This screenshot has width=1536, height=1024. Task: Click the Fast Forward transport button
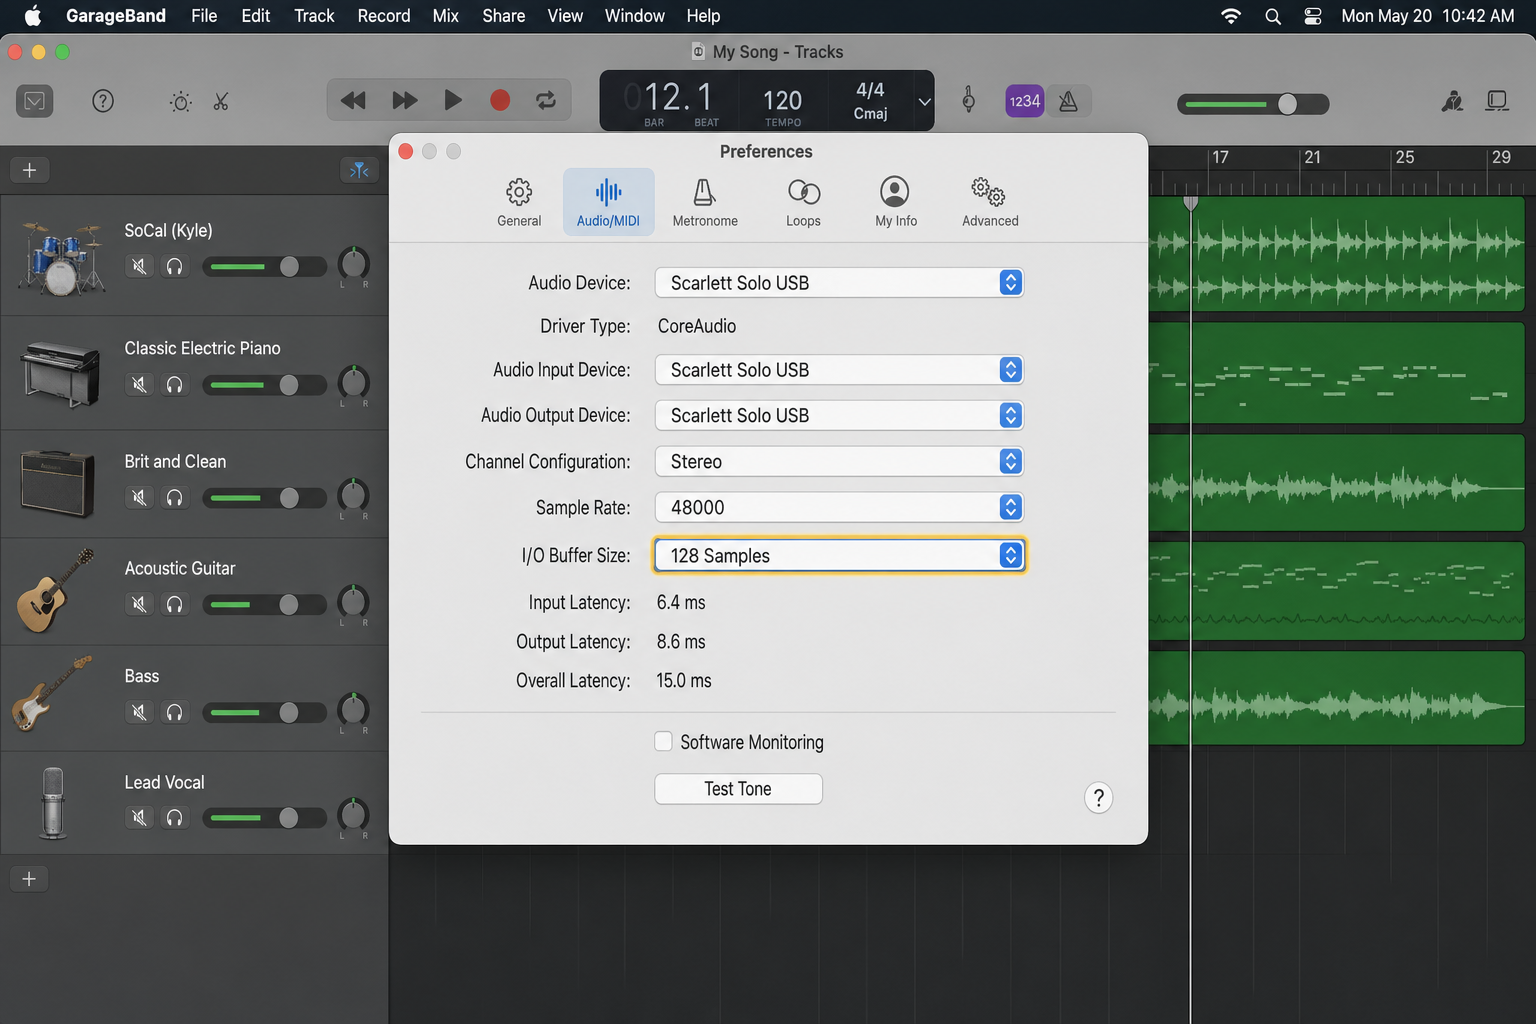tap(405, 100)
